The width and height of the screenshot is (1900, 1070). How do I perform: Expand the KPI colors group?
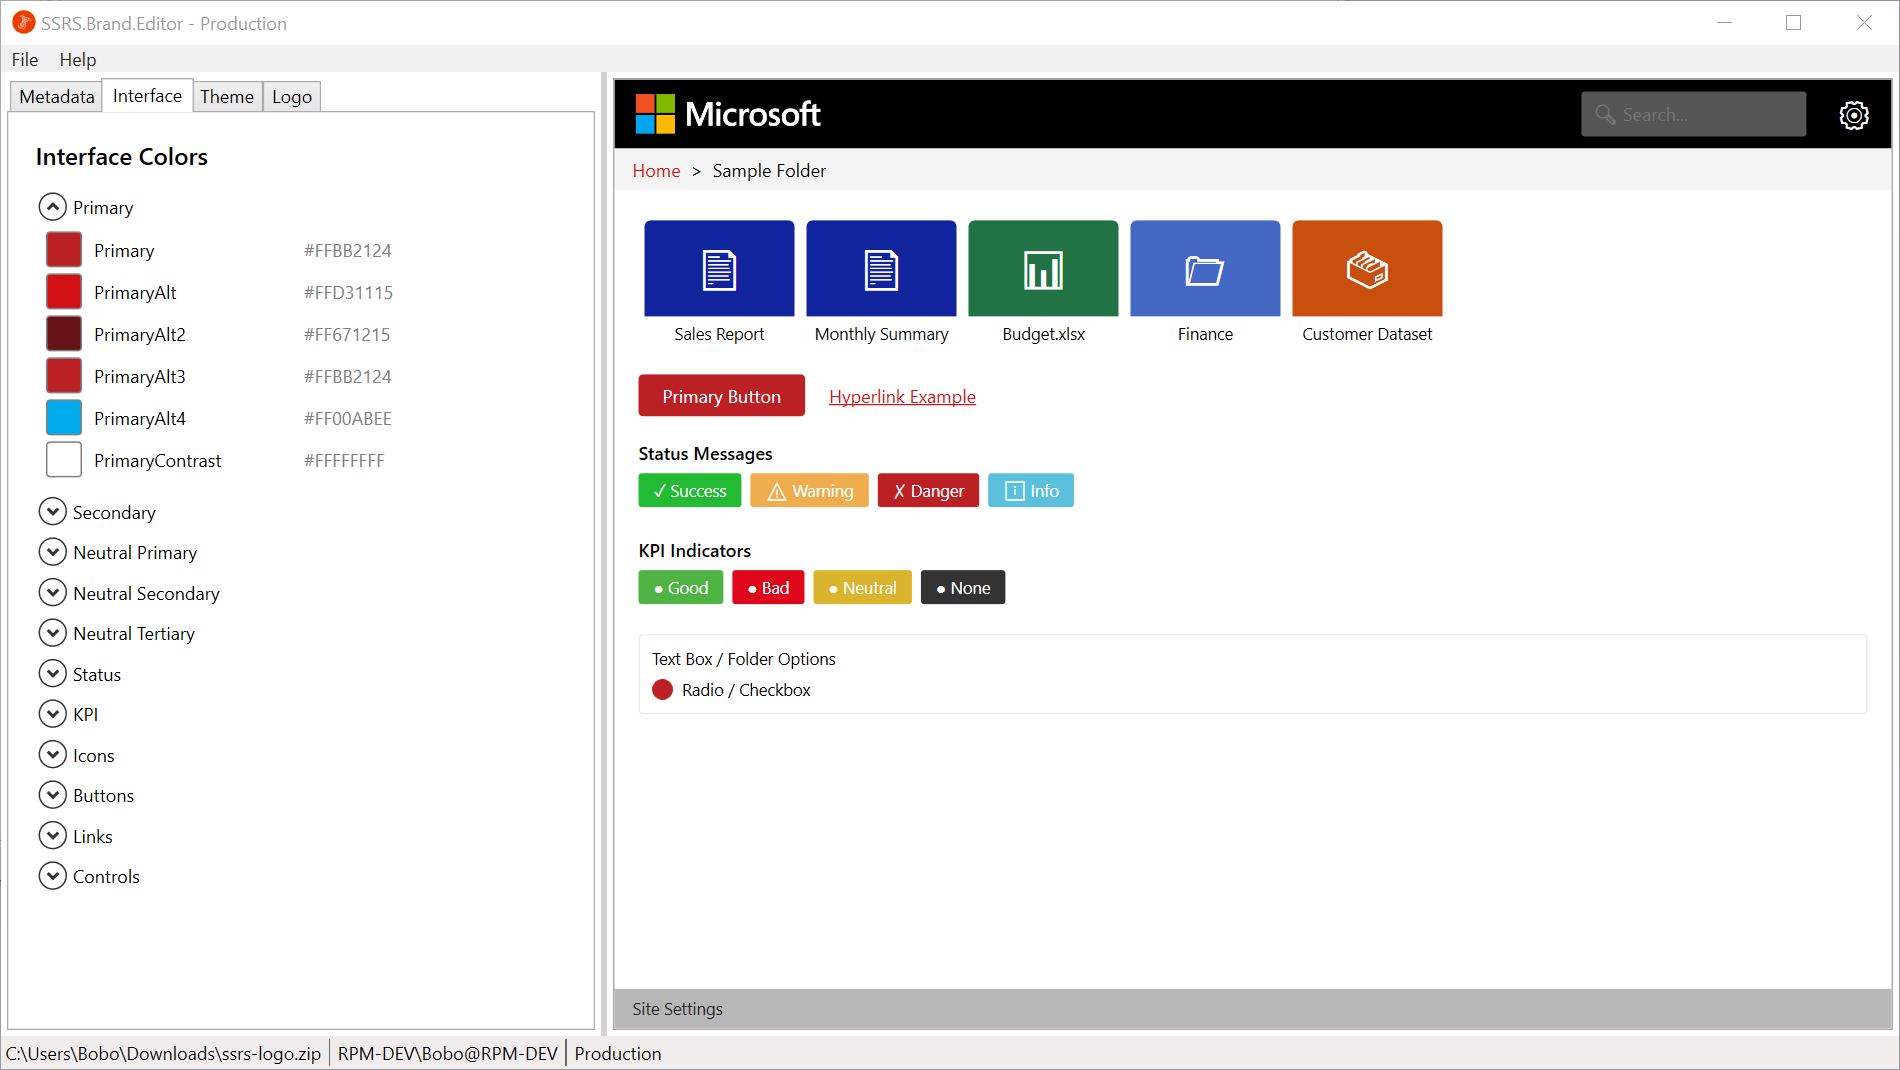click(x=52, y=714)
